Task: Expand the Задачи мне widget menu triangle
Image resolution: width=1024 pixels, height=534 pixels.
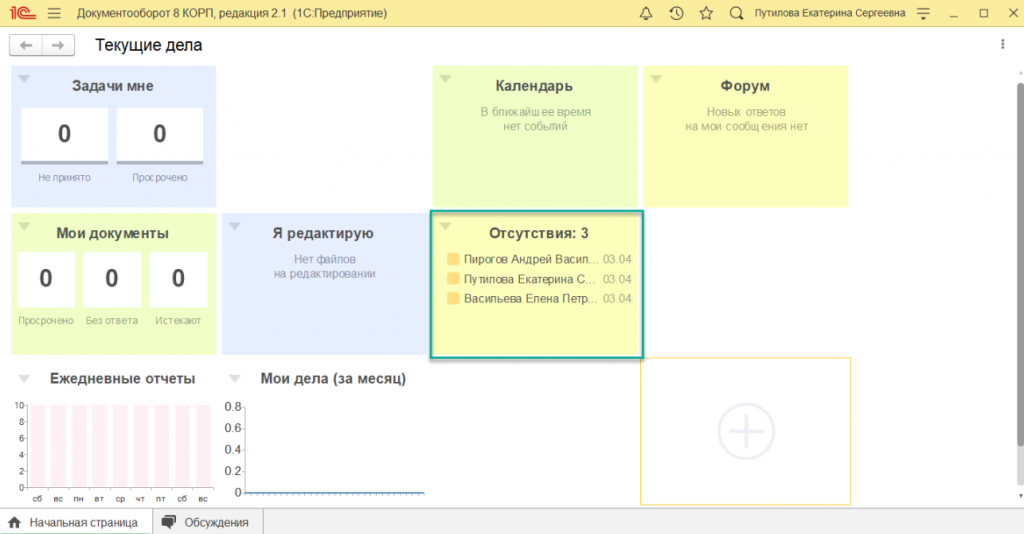Action: [25, 79]
